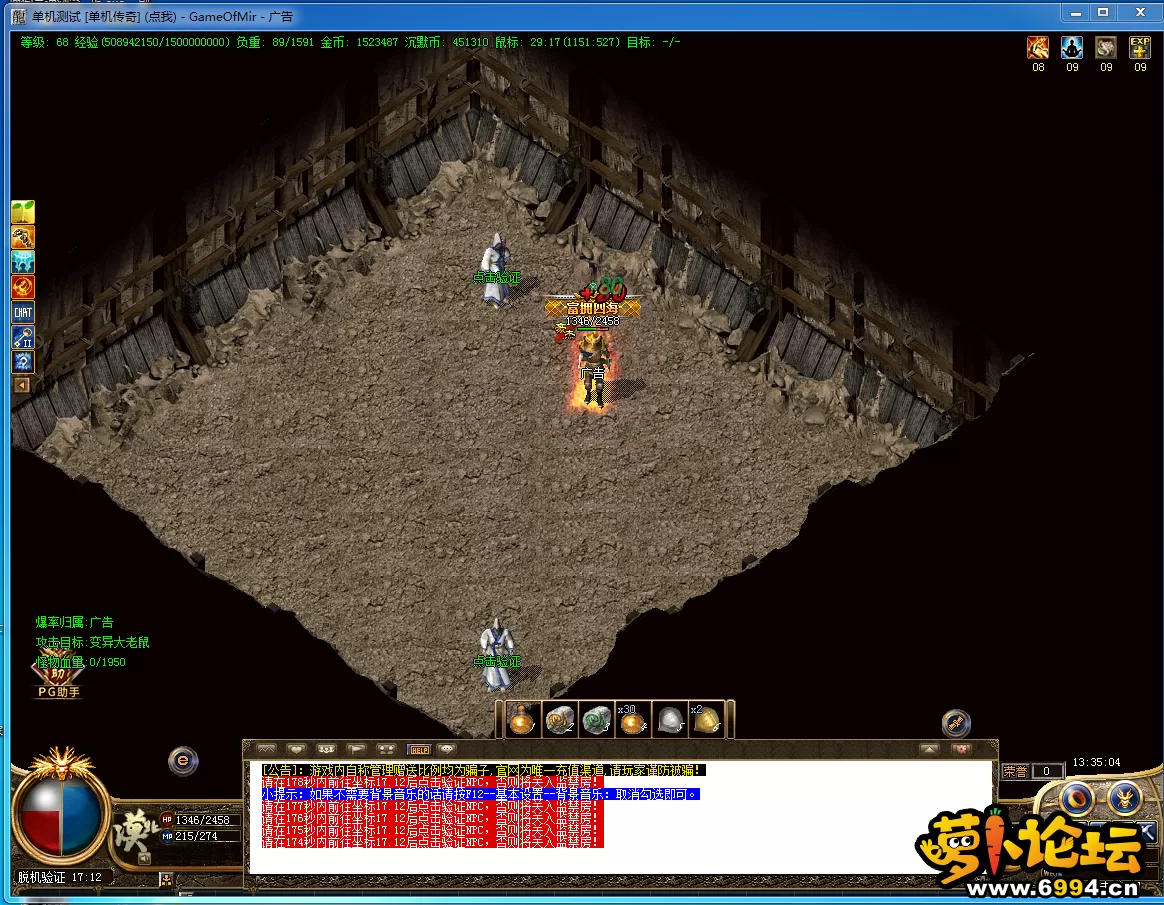Click the 金币: 1523487 status entry
1164x905 pixels.
(x=359, y=42)
